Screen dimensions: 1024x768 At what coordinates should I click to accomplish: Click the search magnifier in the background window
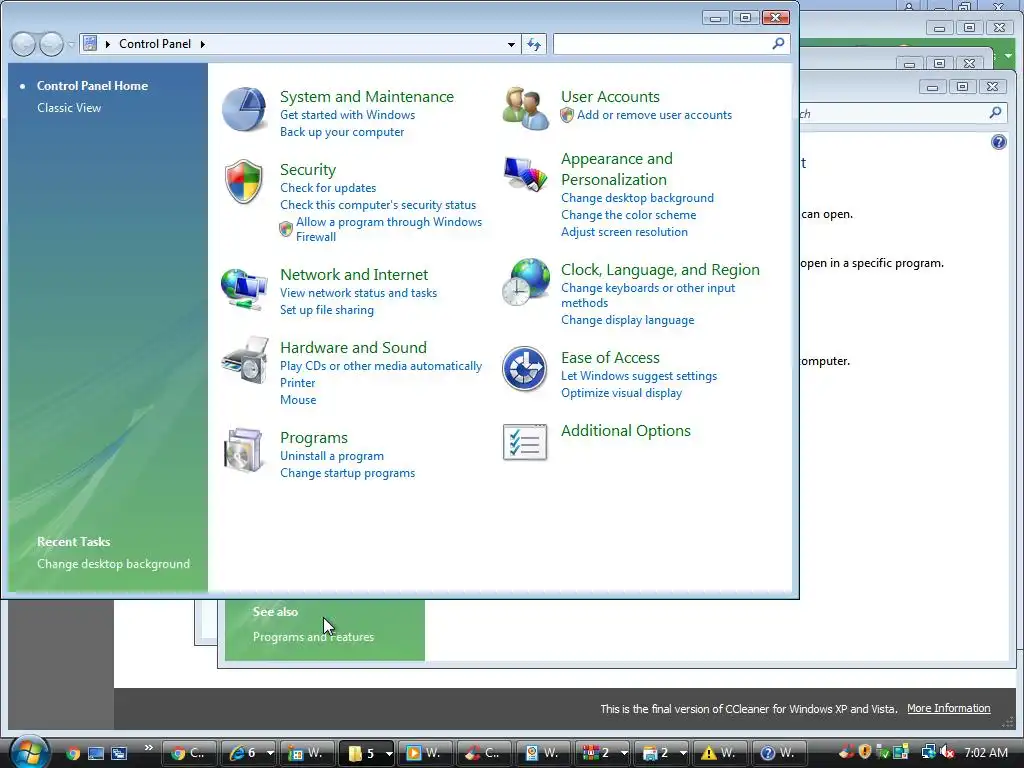coord(995,113)
